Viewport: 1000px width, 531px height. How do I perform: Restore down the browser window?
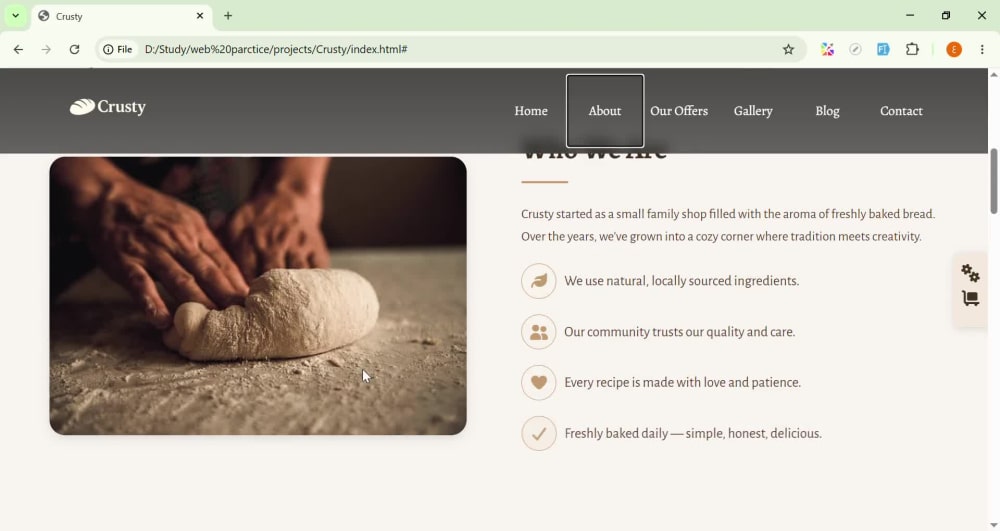[x=946, y=15]
